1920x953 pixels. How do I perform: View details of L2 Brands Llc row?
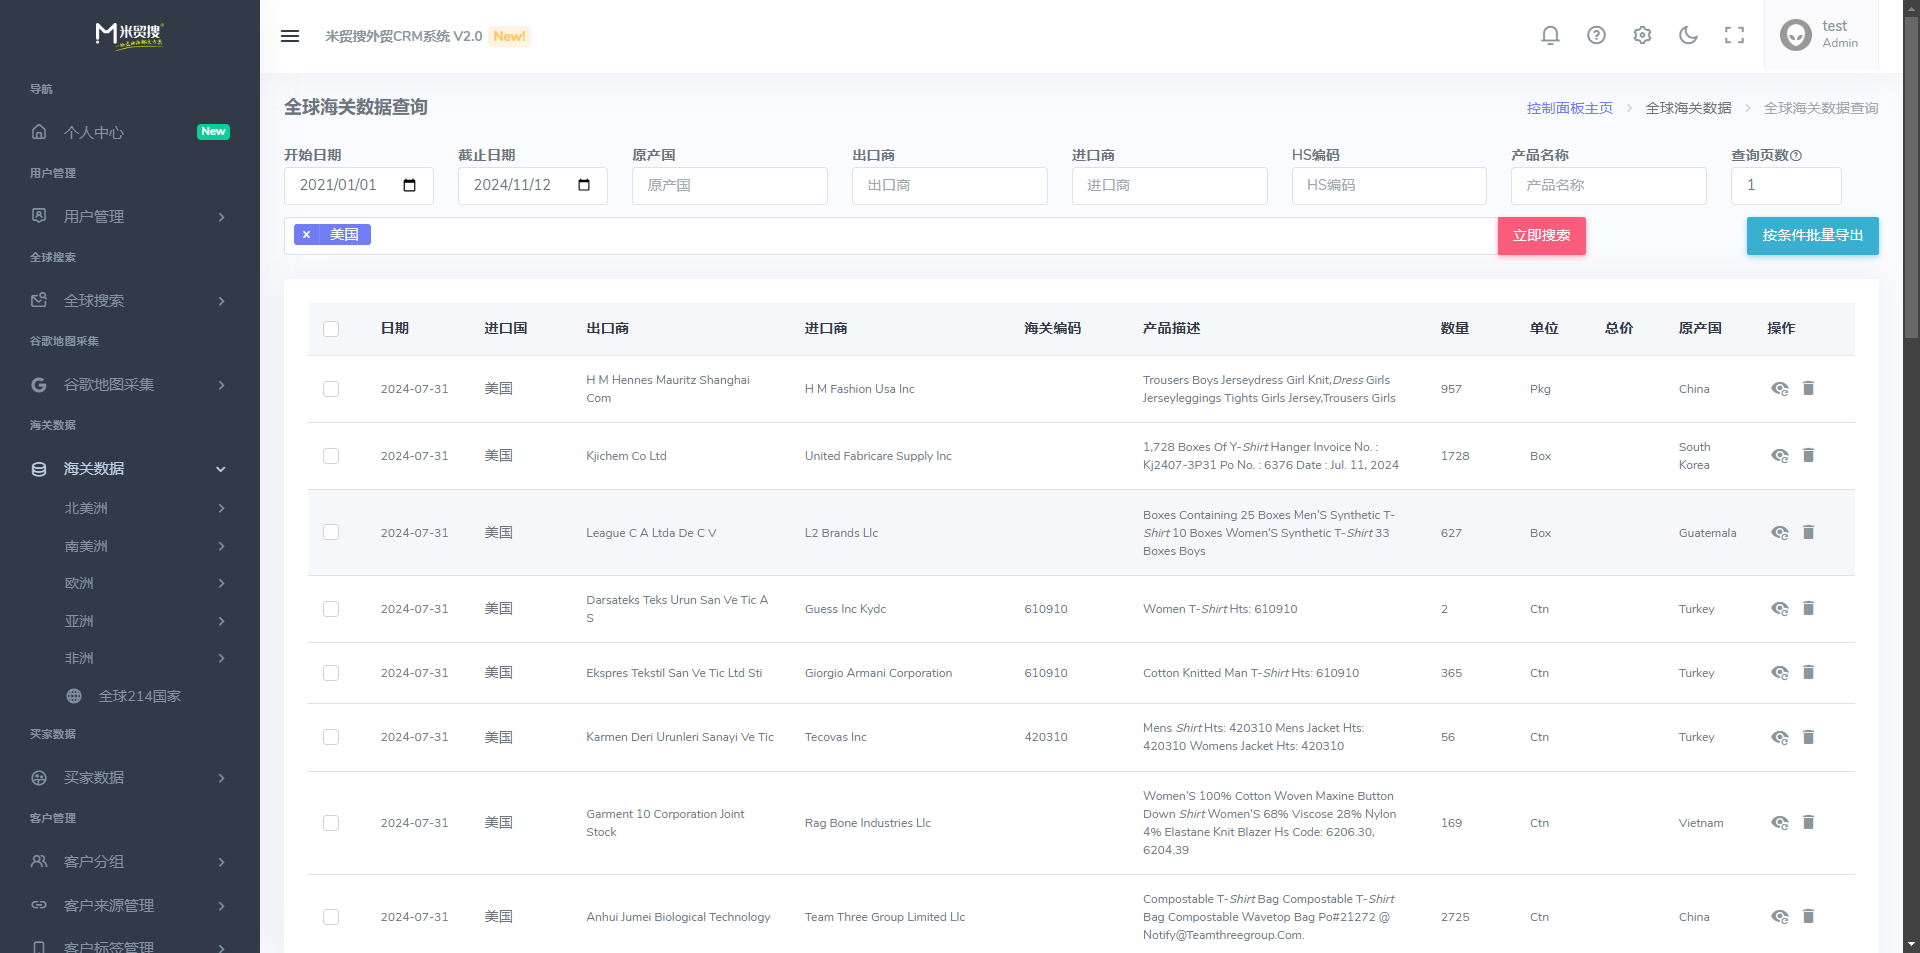pyautogui.click(x=1780, y=533)
